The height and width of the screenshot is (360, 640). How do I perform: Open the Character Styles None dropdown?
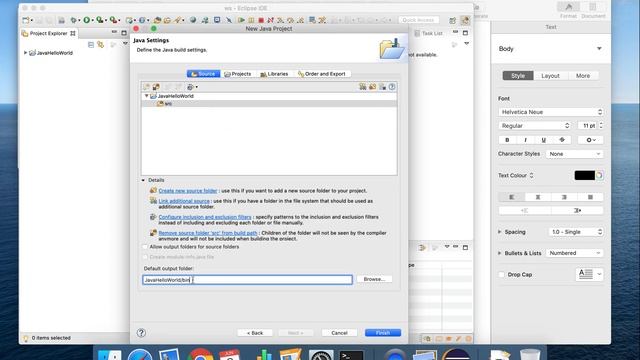(x=574, y=154)
